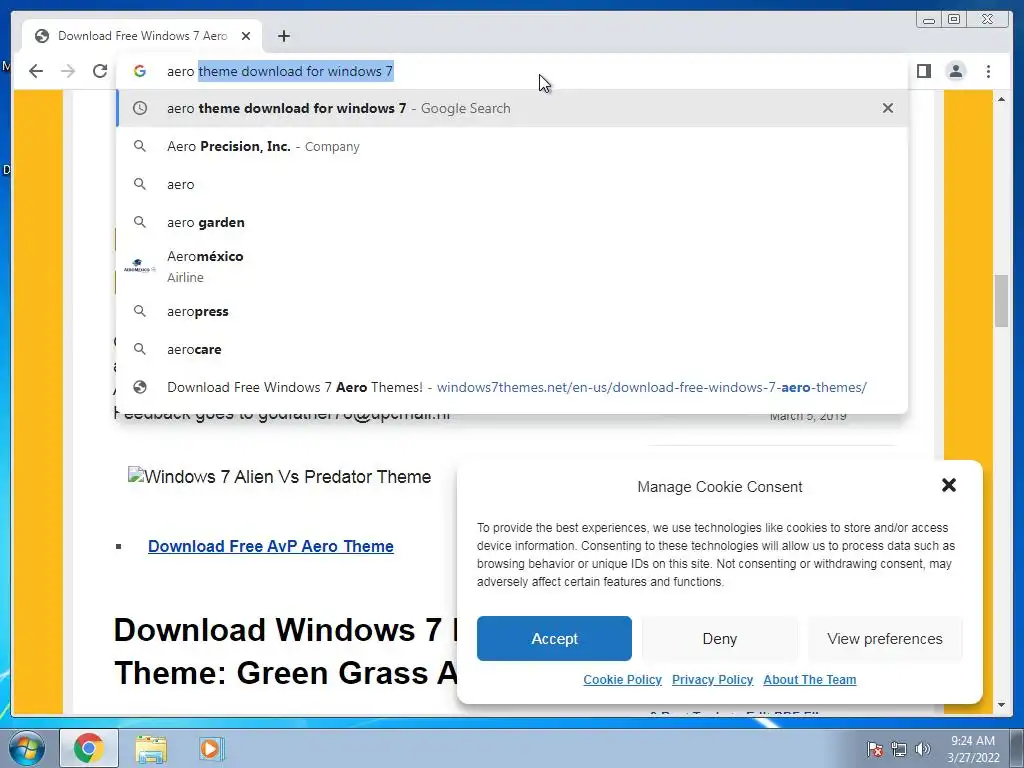Click the Windows 7 Alien Vs Predator Theme image
This screenshot has width=1024, height=768.
point(280,477)
